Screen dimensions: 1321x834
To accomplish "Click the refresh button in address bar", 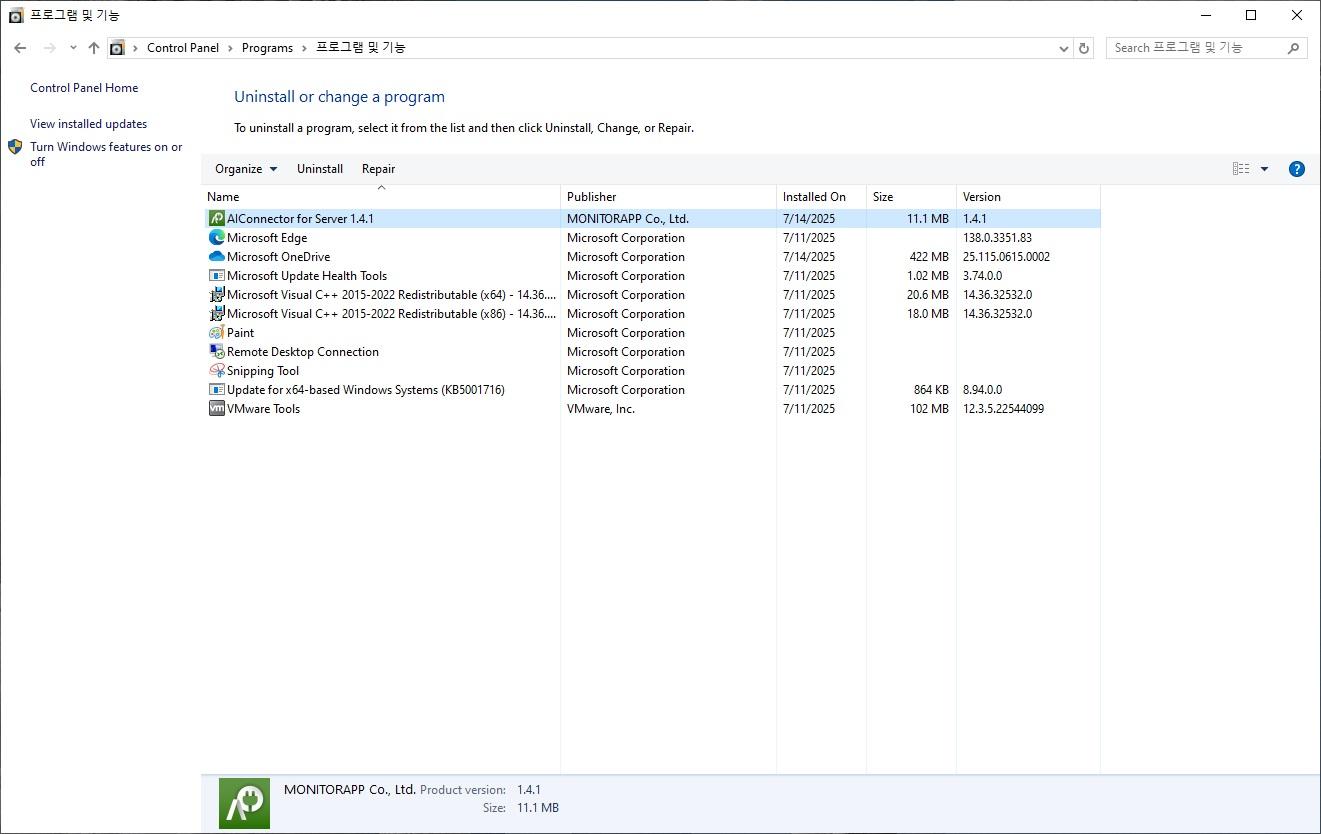I will coord(1084,48).
